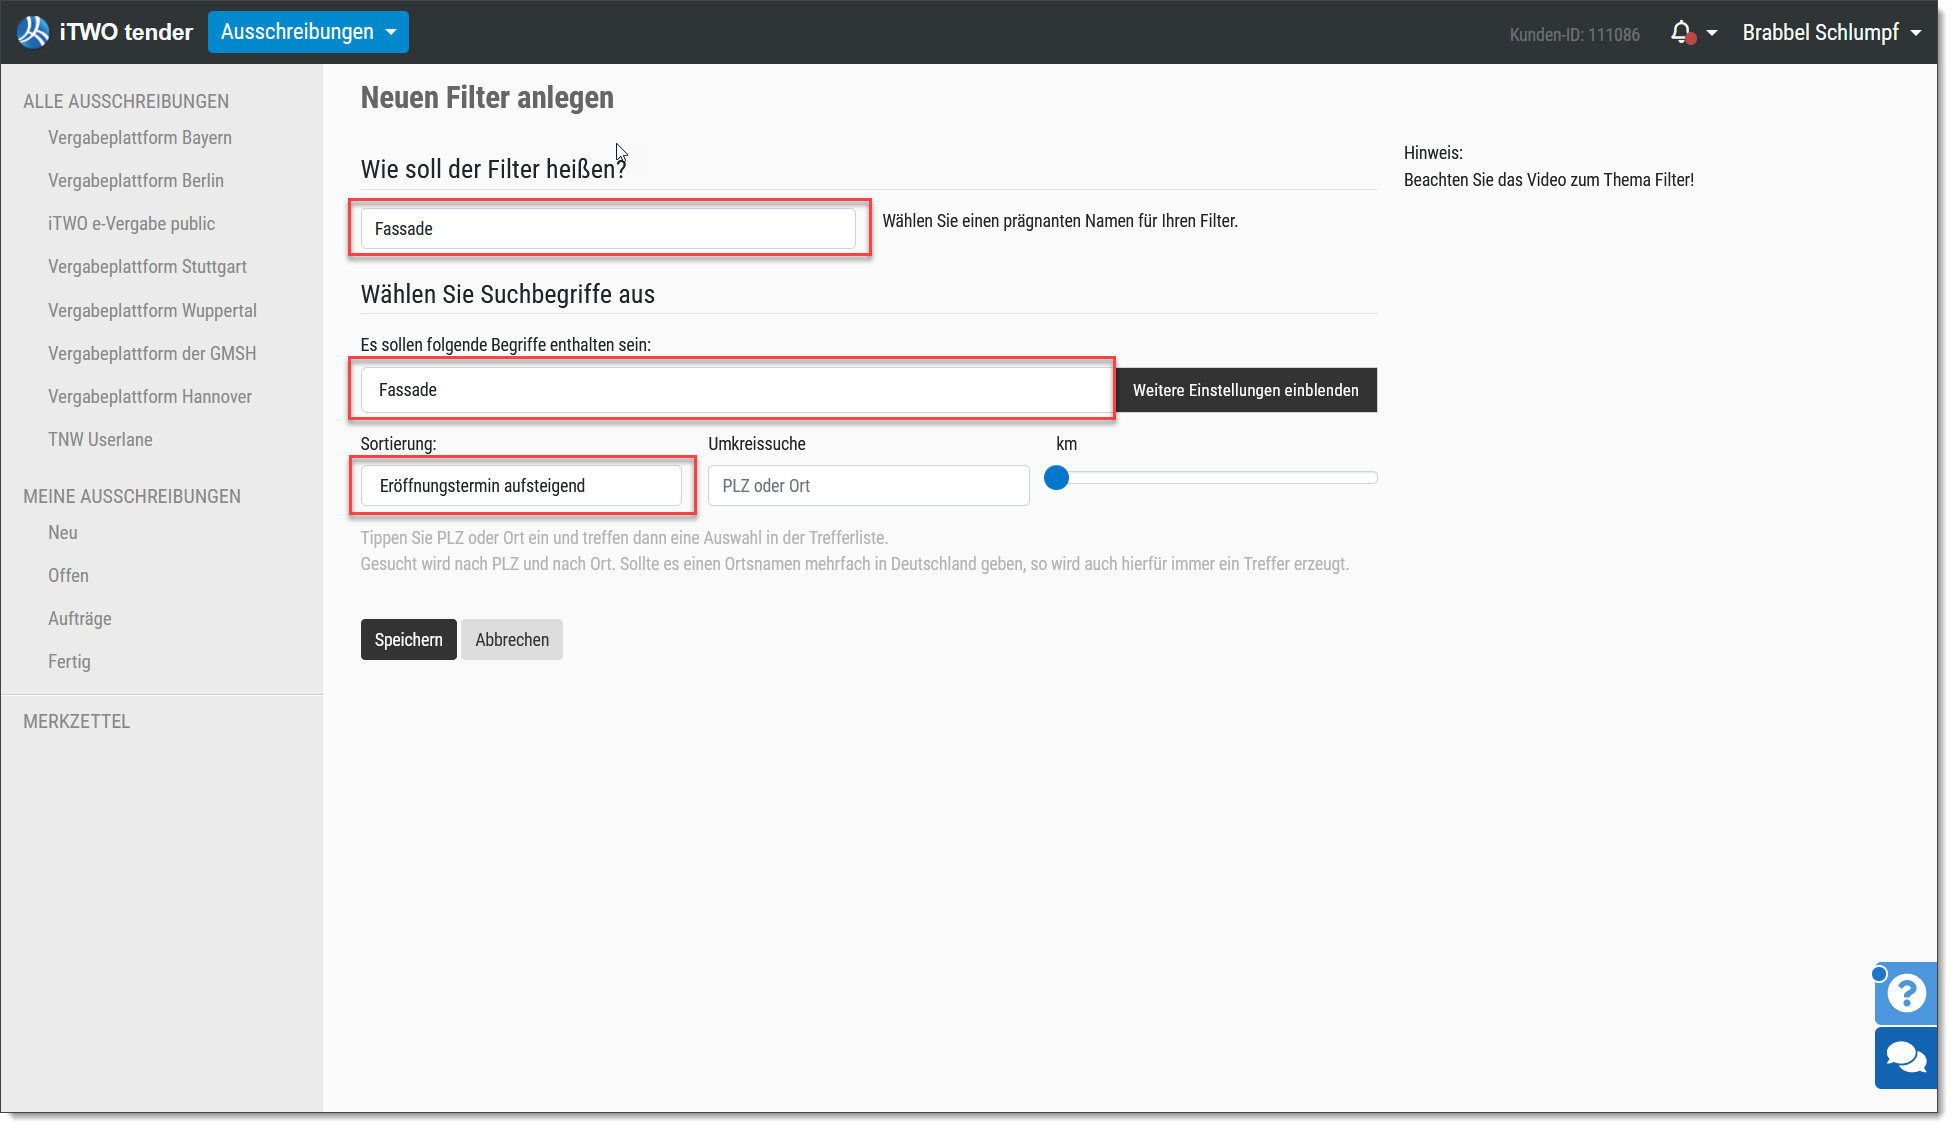
Task: Open iTWO e-Vergabe public
Action: click(x=132, y=224)
